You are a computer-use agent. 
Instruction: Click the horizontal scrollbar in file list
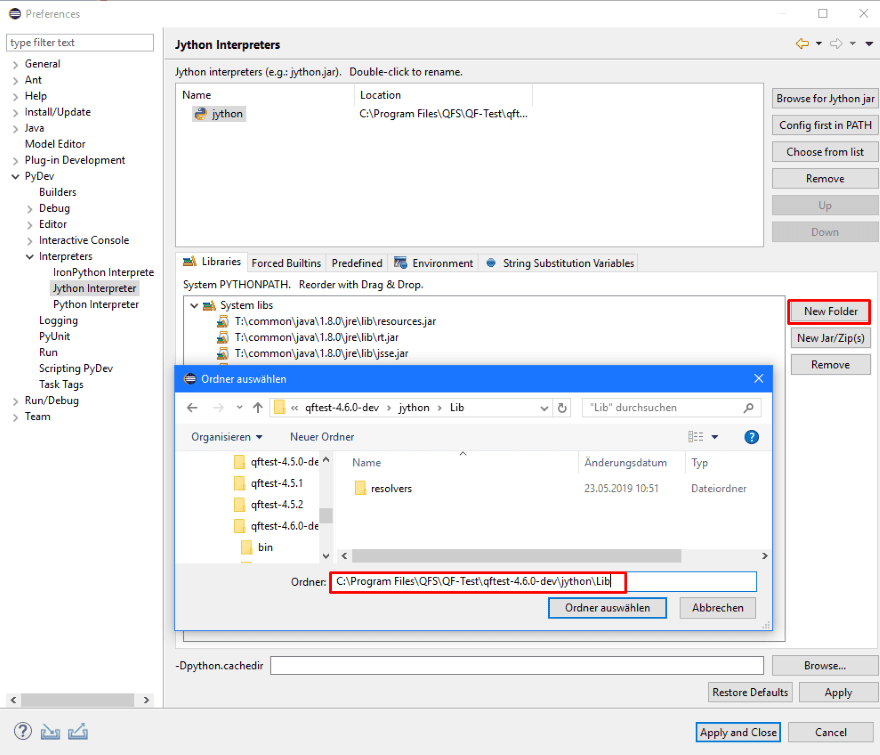(x=515, y=556)
